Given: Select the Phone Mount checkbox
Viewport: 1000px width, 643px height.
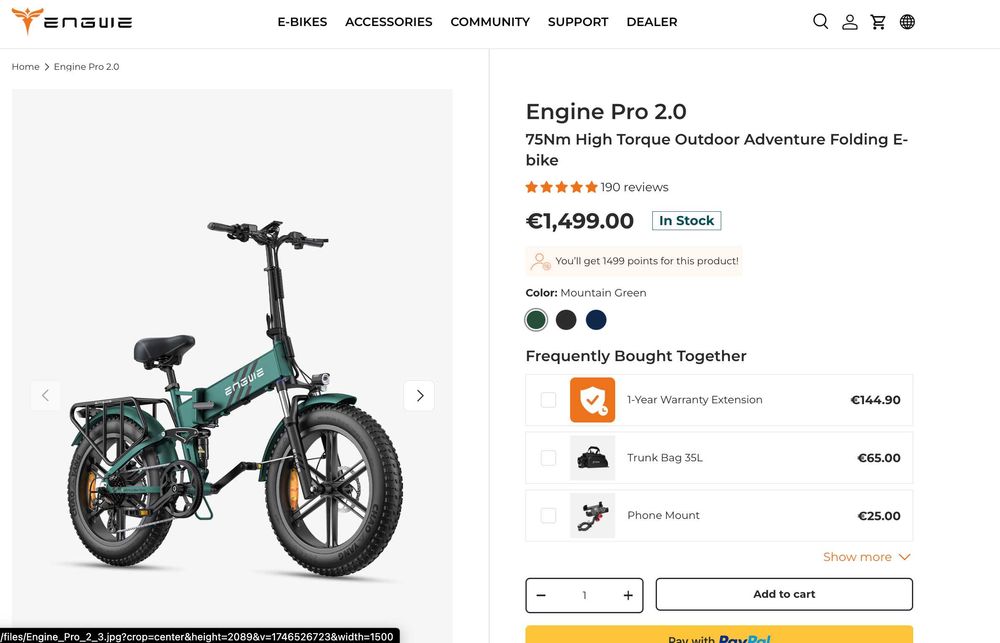Looking at the screenshot, I should tap(548, 516).
